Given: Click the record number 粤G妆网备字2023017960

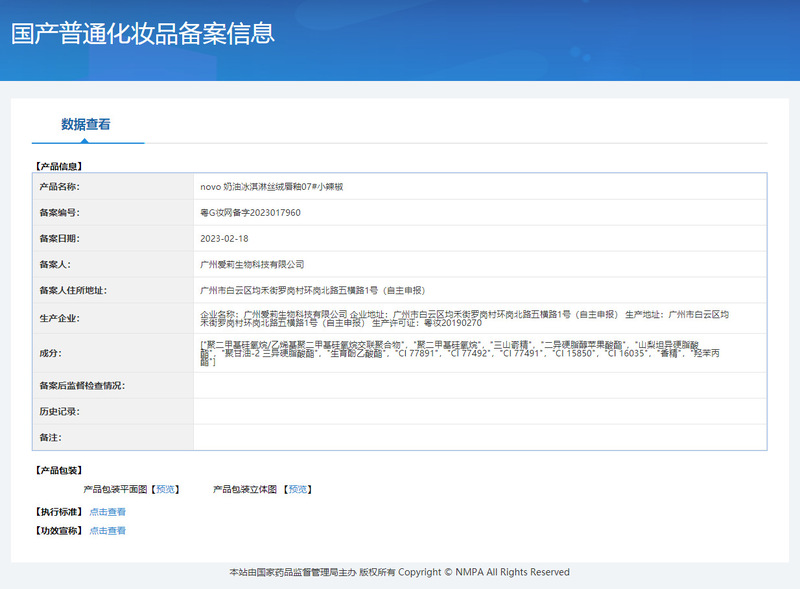Looking at the screenshot, I should tap(250, 213).
